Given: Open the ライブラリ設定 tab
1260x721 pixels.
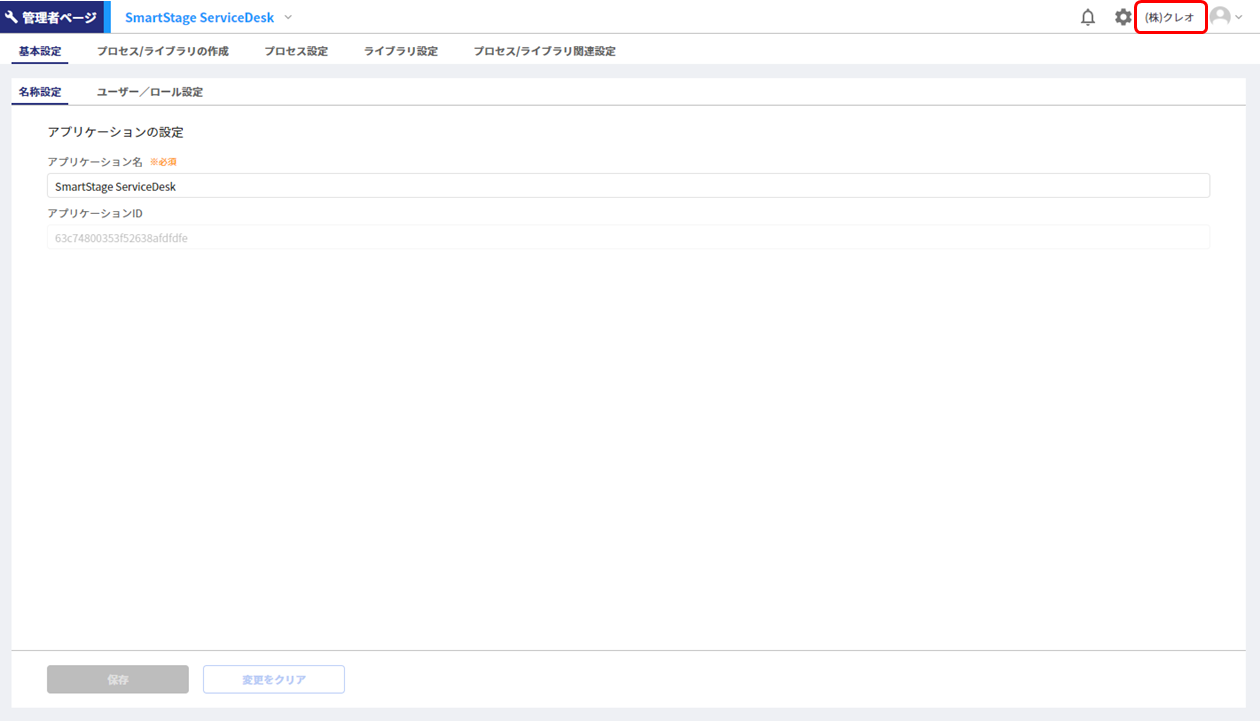Looking at the screenshot, I should (401, 51).
